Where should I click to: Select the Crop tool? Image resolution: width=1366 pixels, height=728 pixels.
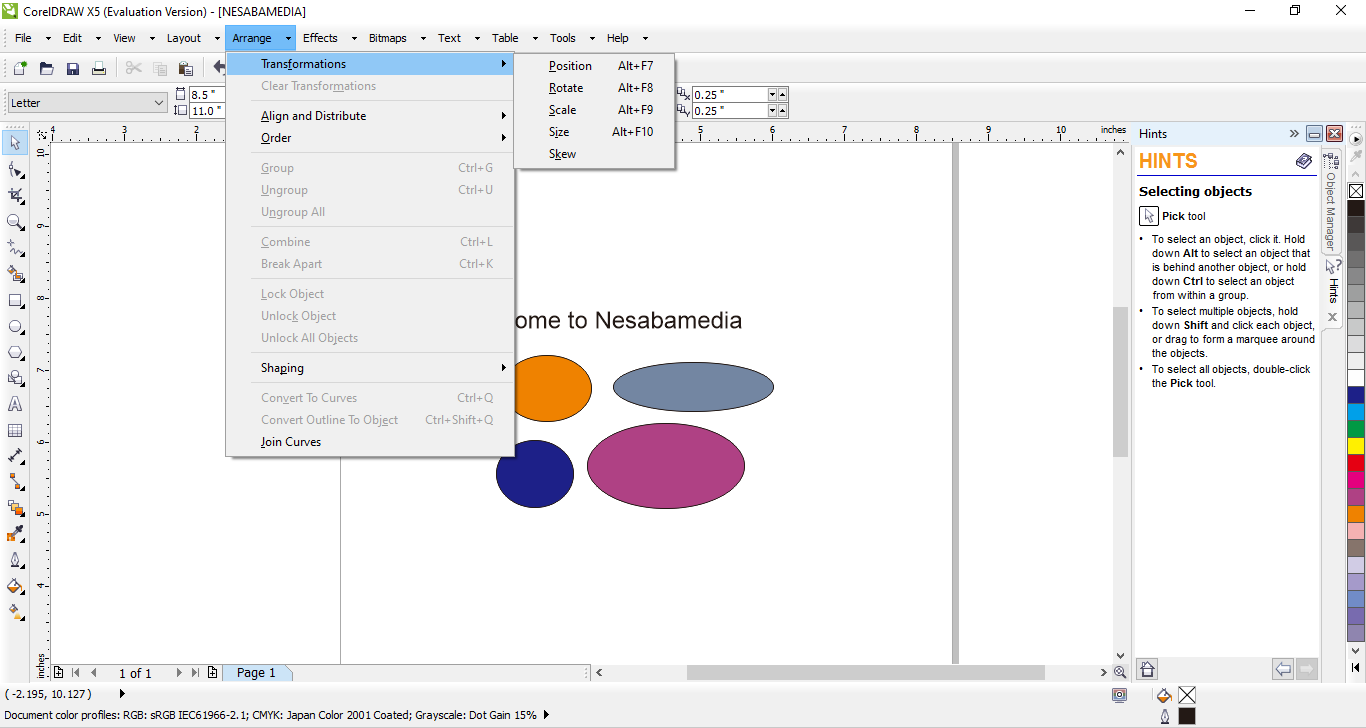[15, 196]
